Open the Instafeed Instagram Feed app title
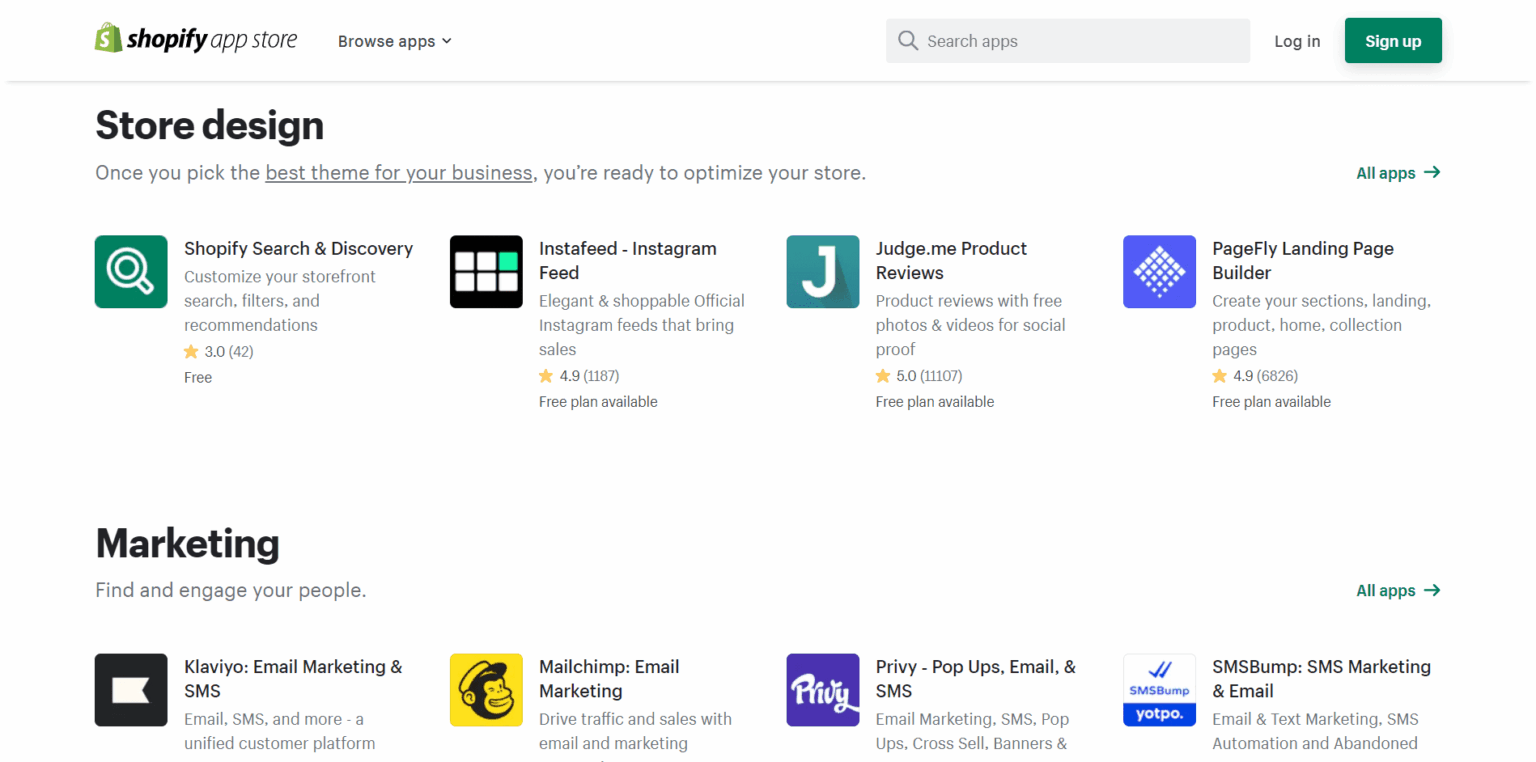 [x=628, y=260]
